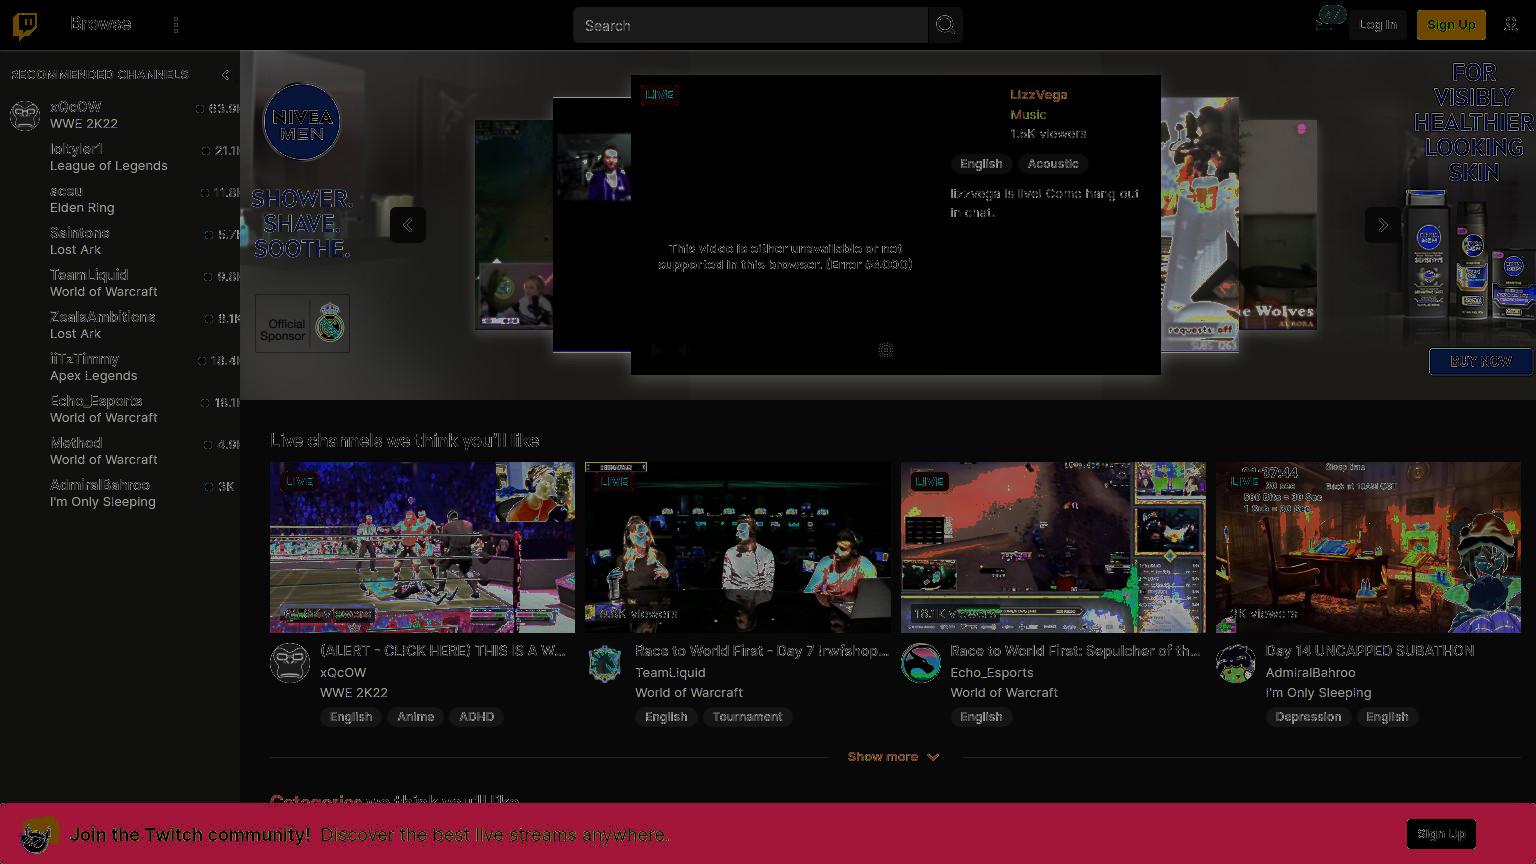Image resolution: width=1536 pixels, height=864 pixels.
Task: Open Echo_Esports in the recommended channels sidebar
Action: pos(120,409)
